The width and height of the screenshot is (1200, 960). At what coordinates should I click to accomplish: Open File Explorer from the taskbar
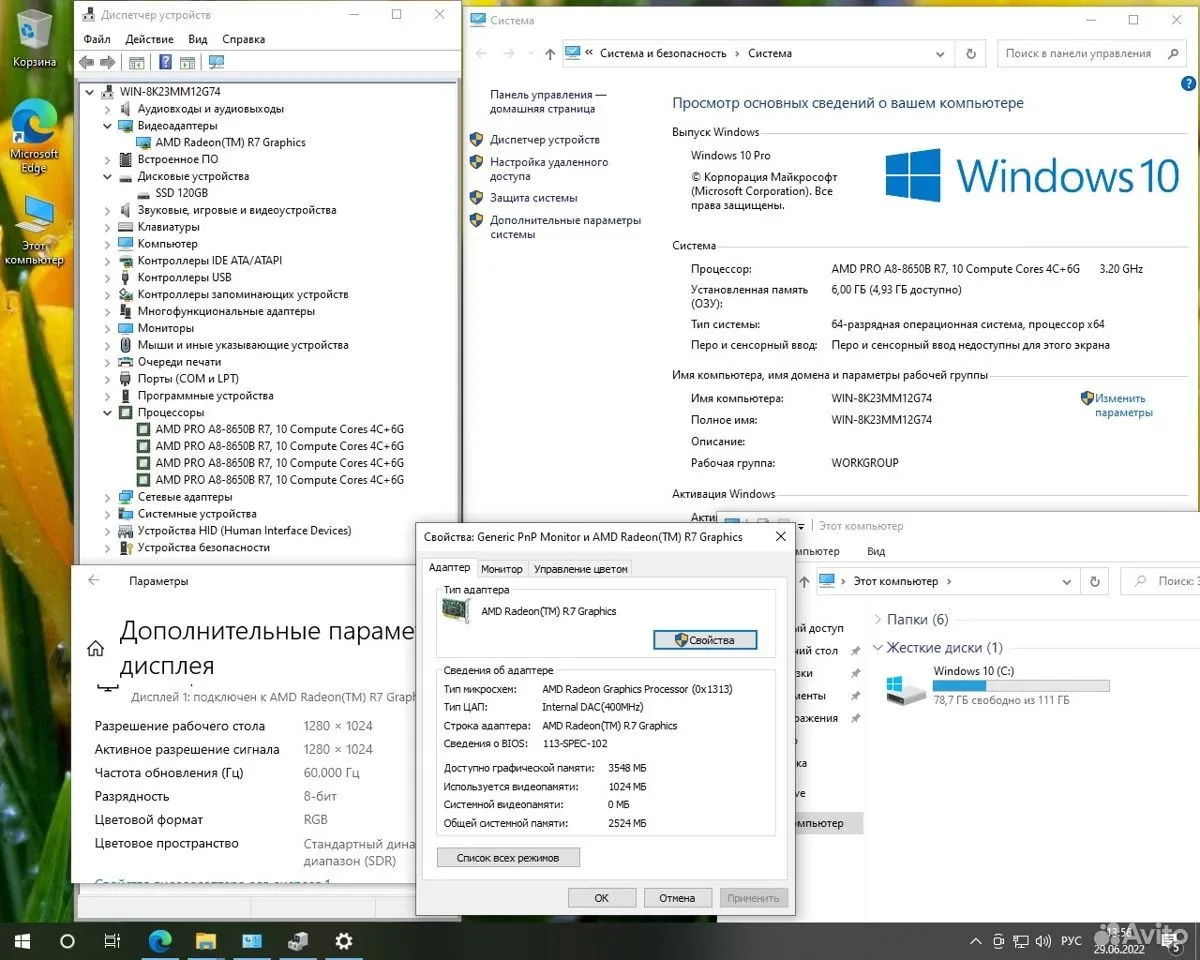point(206,941)
